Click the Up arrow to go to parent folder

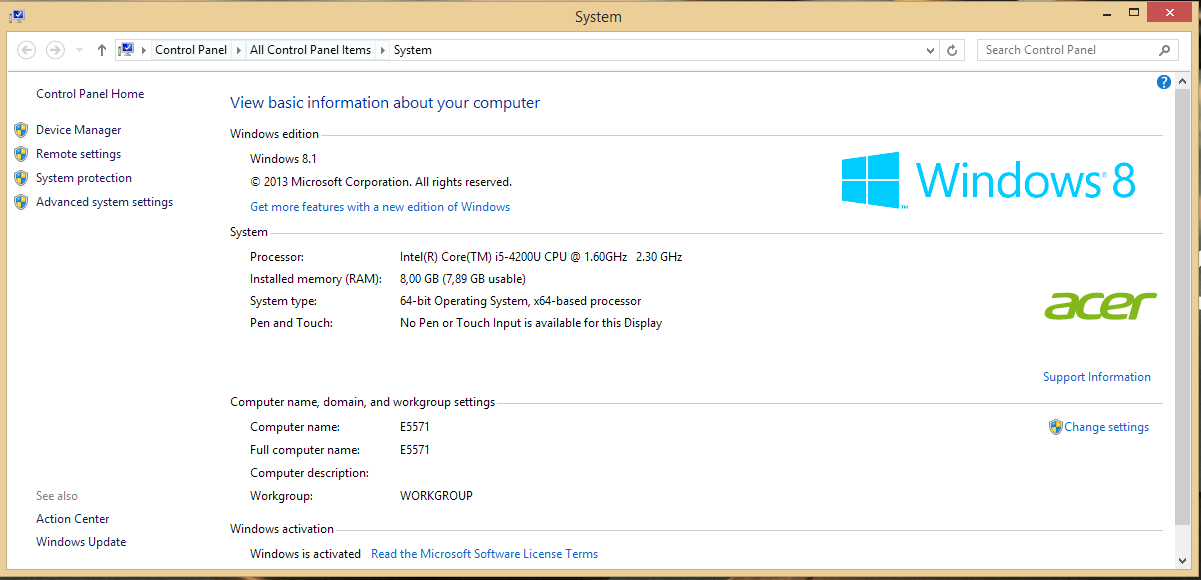coord(101,50)
